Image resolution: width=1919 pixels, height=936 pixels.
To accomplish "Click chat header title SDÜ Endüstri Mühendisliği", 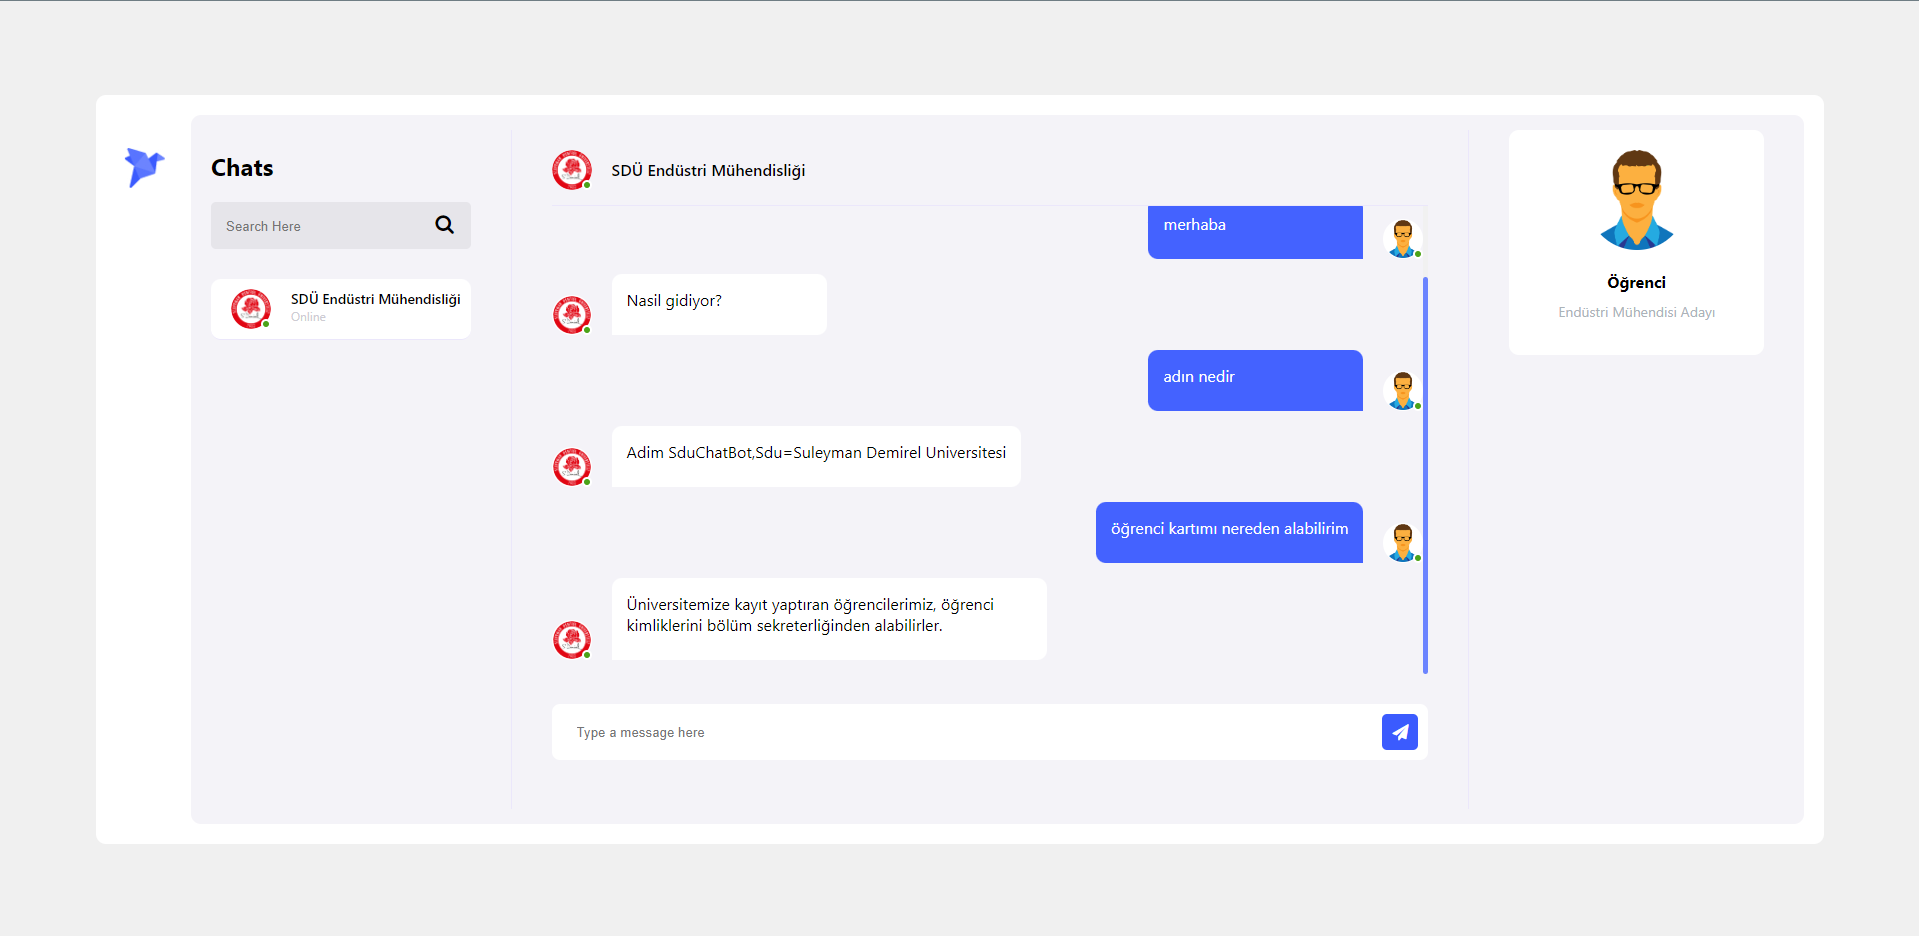I will [x=708, y=171].
